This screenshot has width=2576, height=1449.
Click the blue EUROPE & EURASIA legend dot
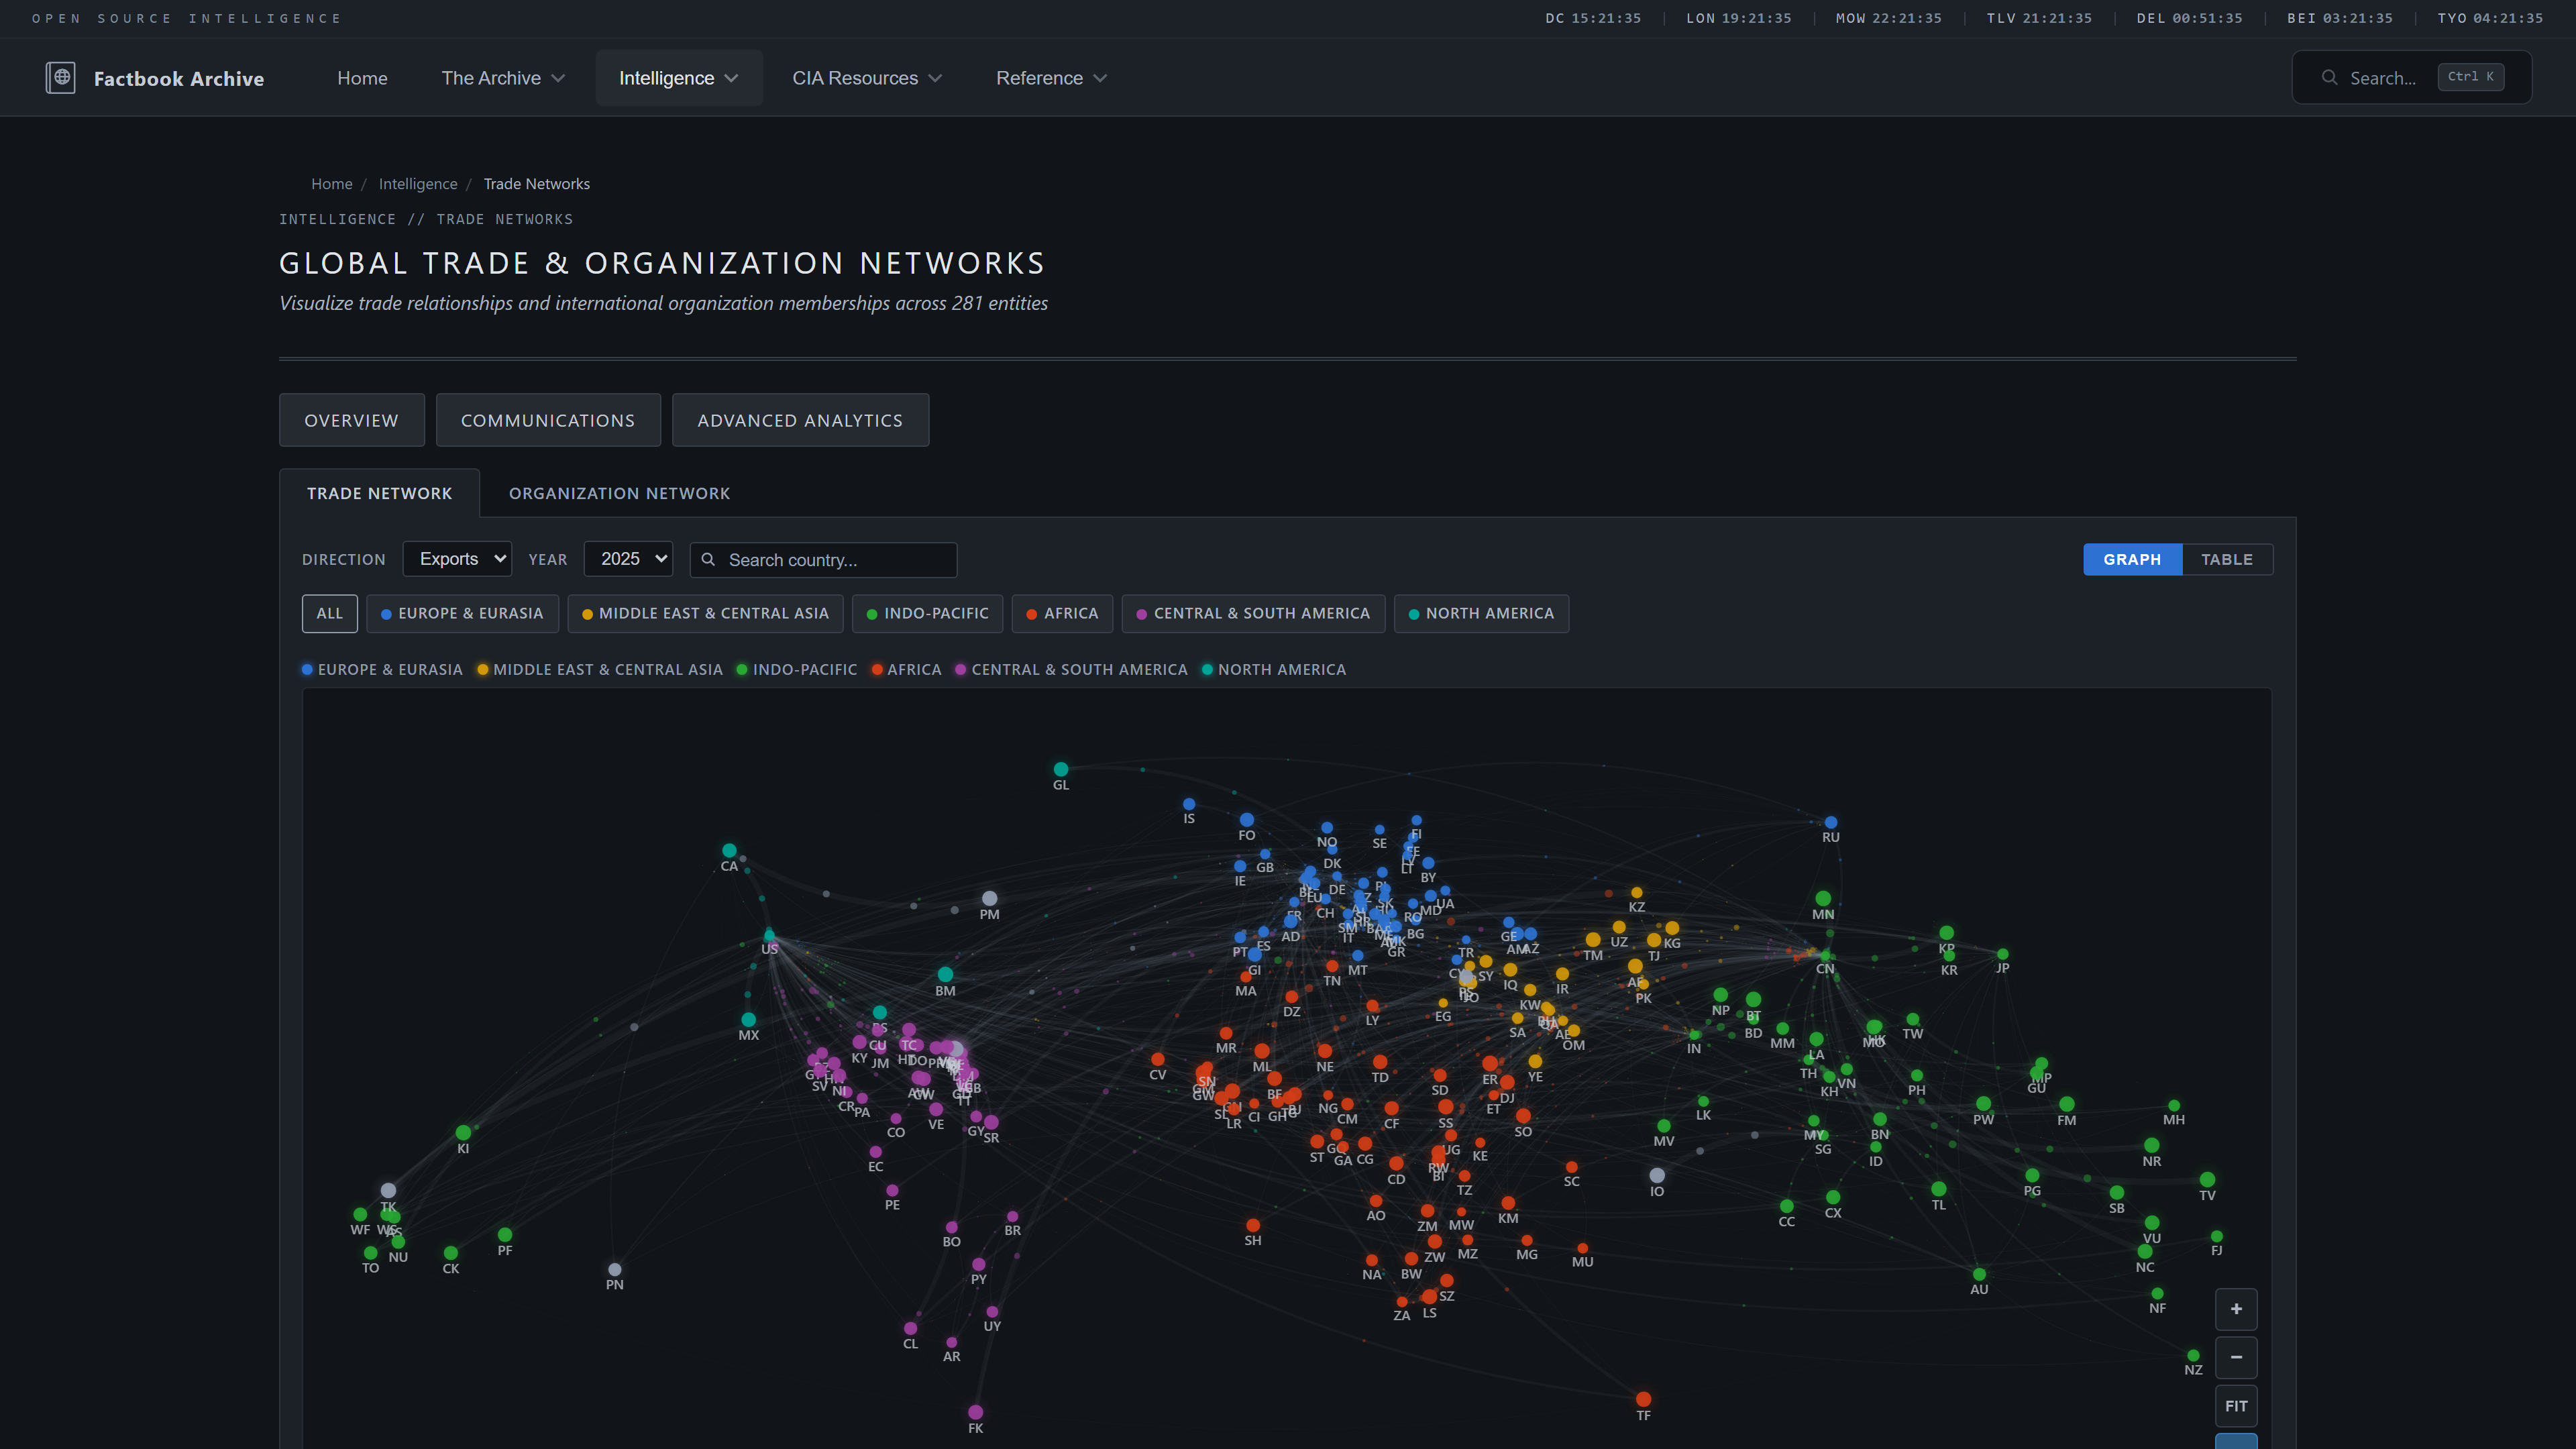[x=306, y=669]
